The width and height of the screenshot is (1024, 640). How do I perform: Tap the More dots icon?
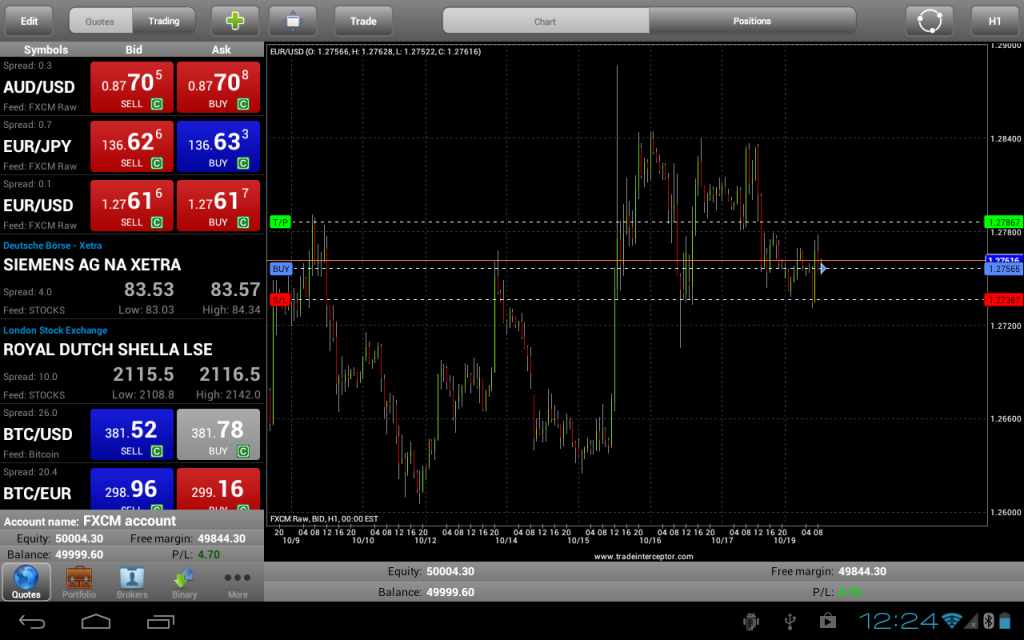[x=238, y=582]
